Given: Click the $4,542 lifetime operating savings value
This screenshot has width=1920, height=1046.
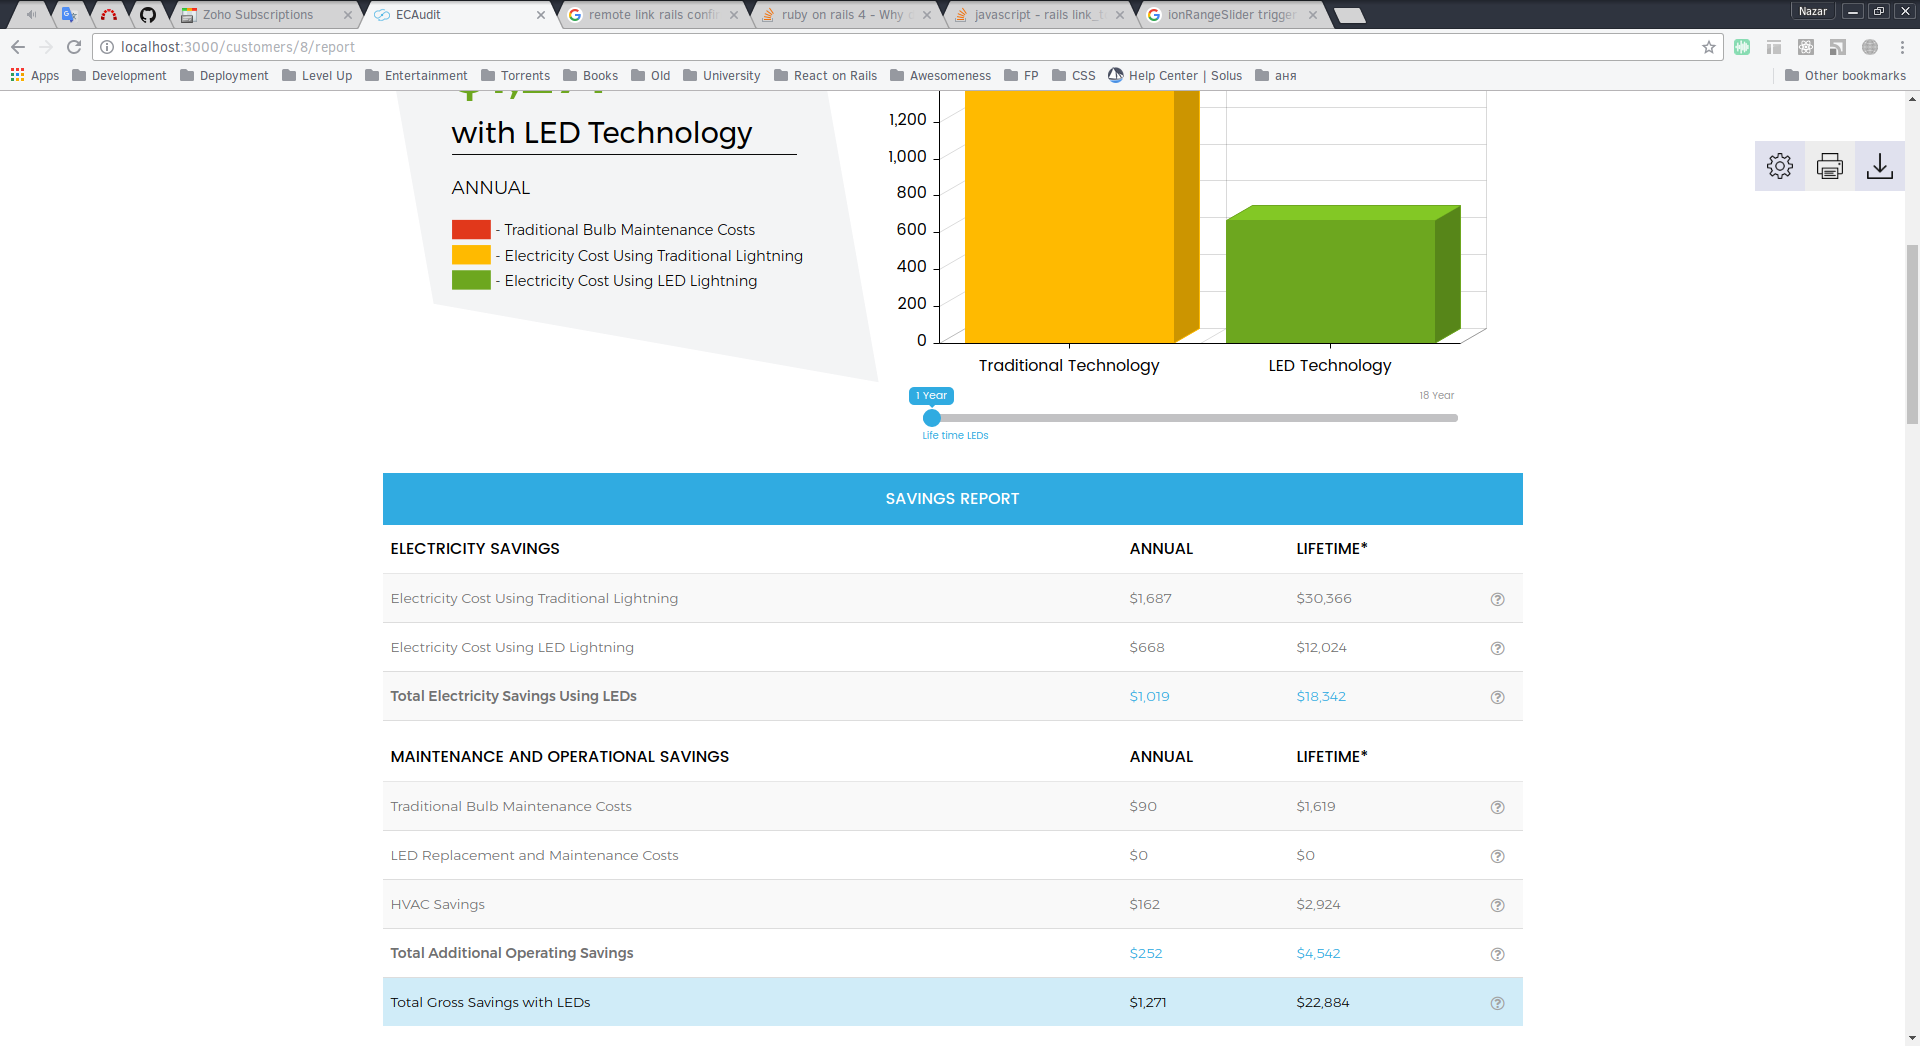Looking at the screenshot, I should 1318,954.
